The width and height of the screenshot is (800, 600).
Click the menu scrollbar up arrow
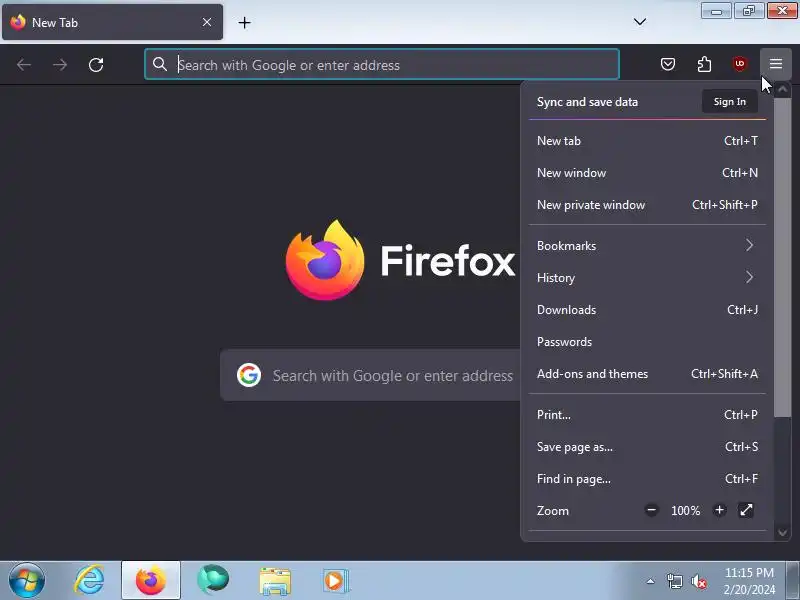point(783,89)
